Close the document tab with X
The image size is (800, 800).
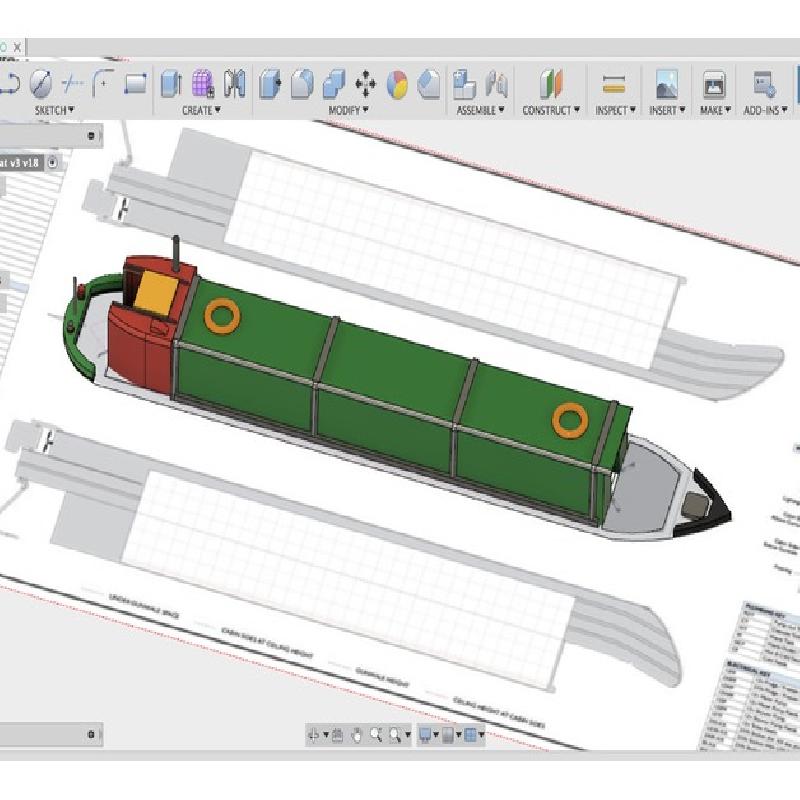click(17, 47)
